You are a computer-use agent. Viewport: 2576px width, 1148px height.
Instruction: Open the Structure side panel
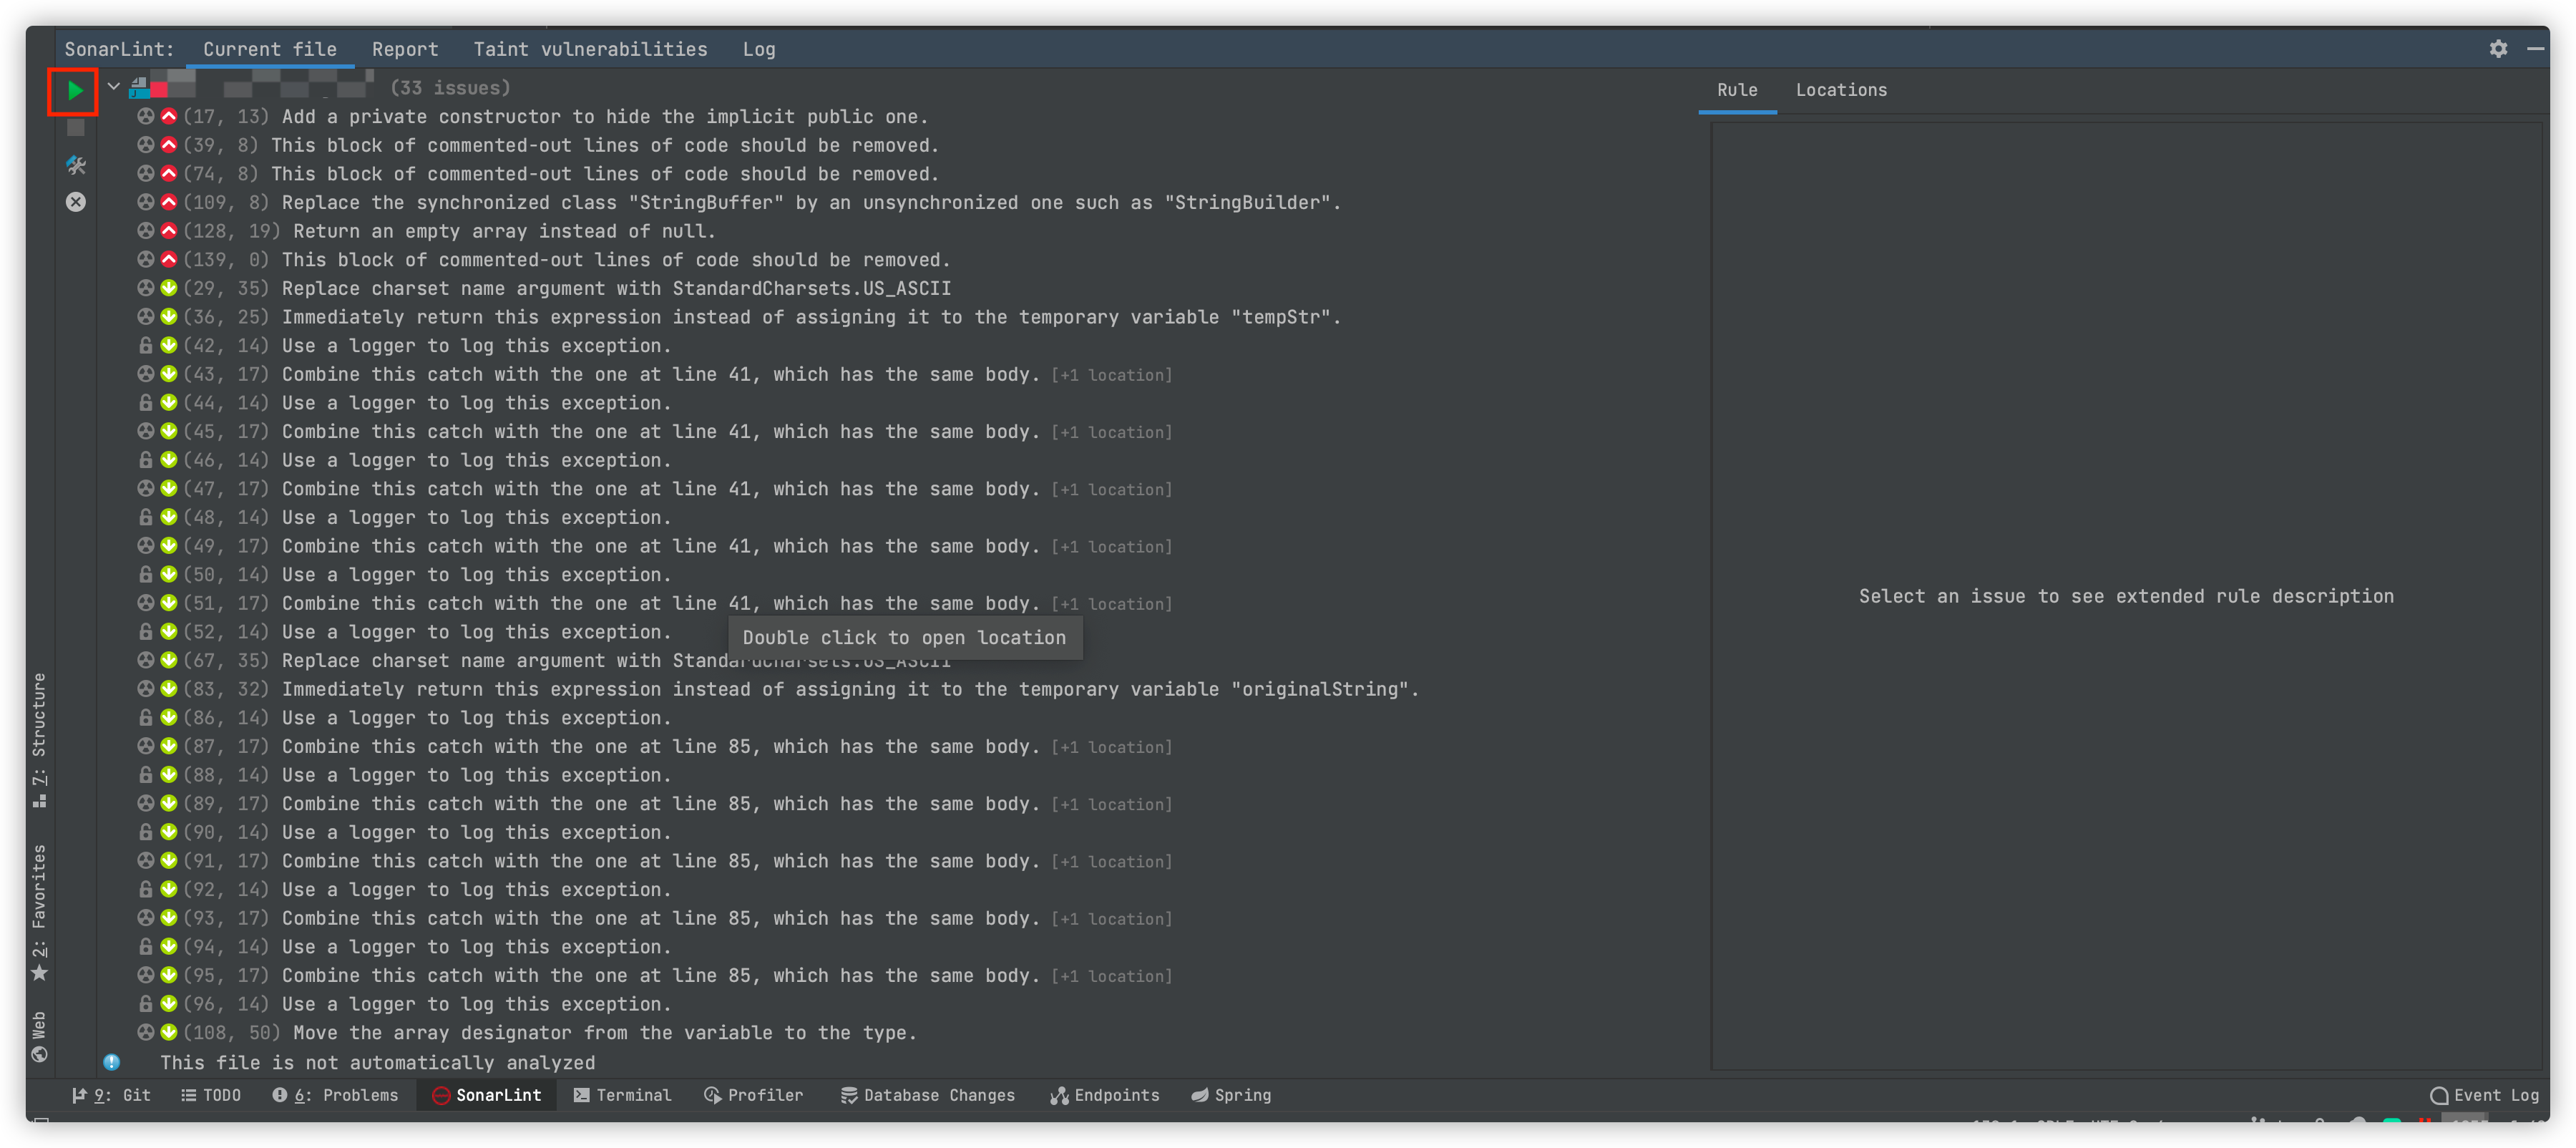[39, 740]
